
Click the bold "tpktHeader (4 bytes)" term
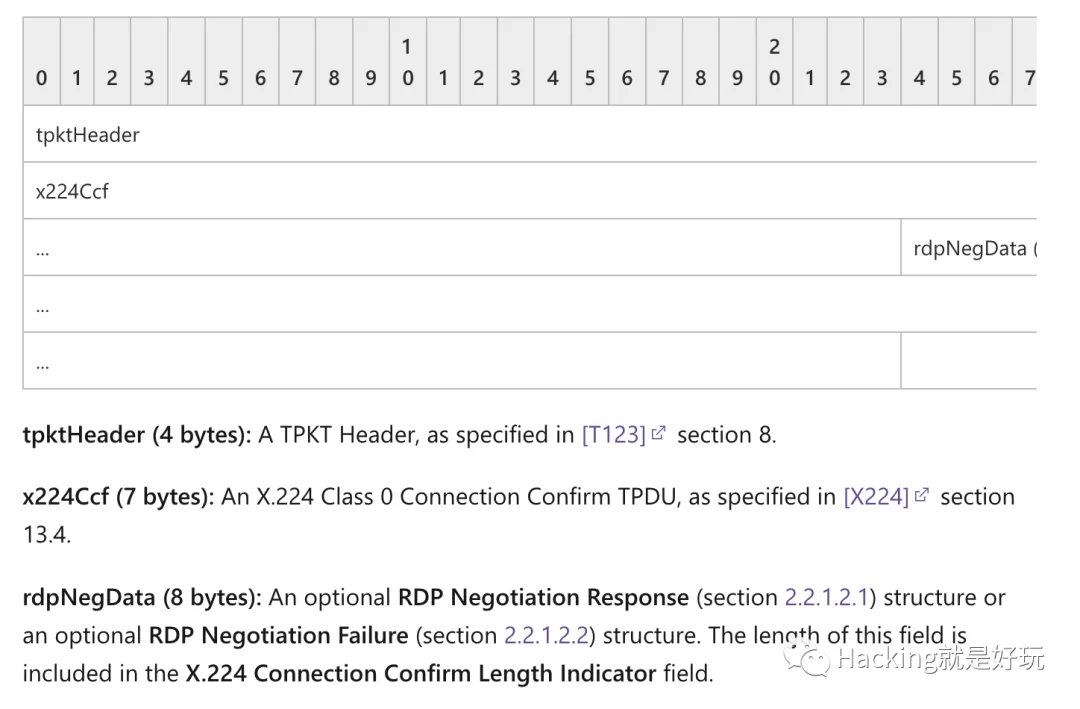click(136, 436)
